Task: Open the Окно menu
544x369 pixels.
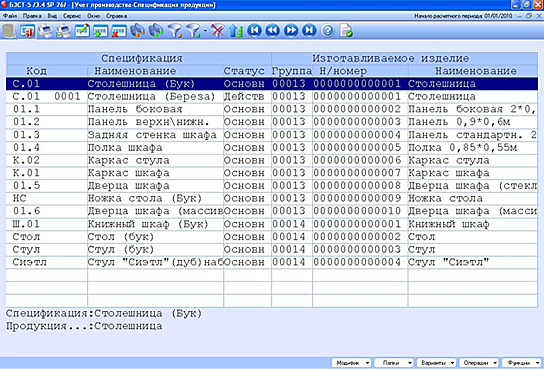Action: point(94,16)
